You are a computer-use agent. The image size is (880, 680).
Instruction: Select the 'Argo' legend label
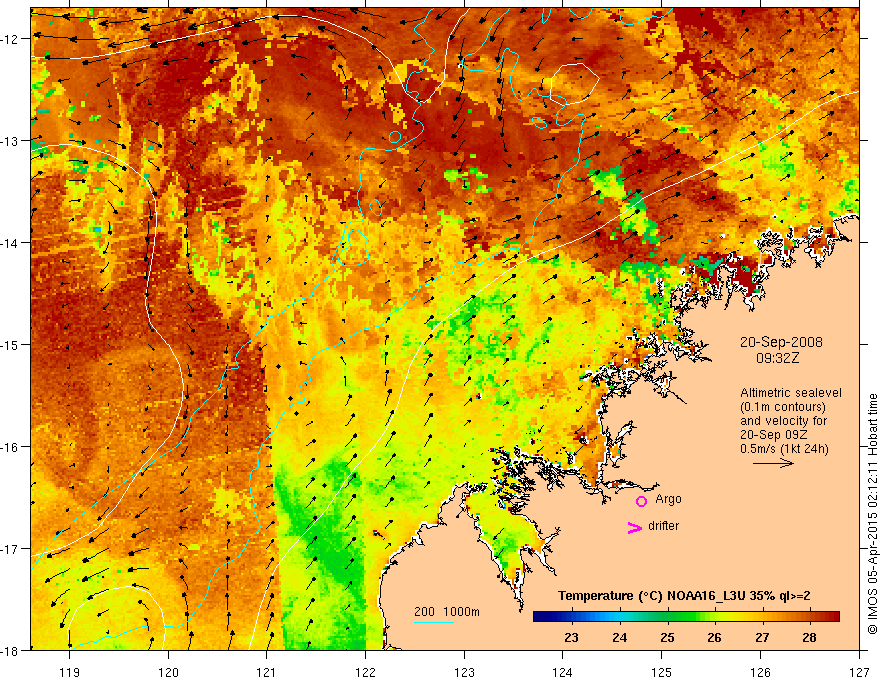(x=668, y=499)
